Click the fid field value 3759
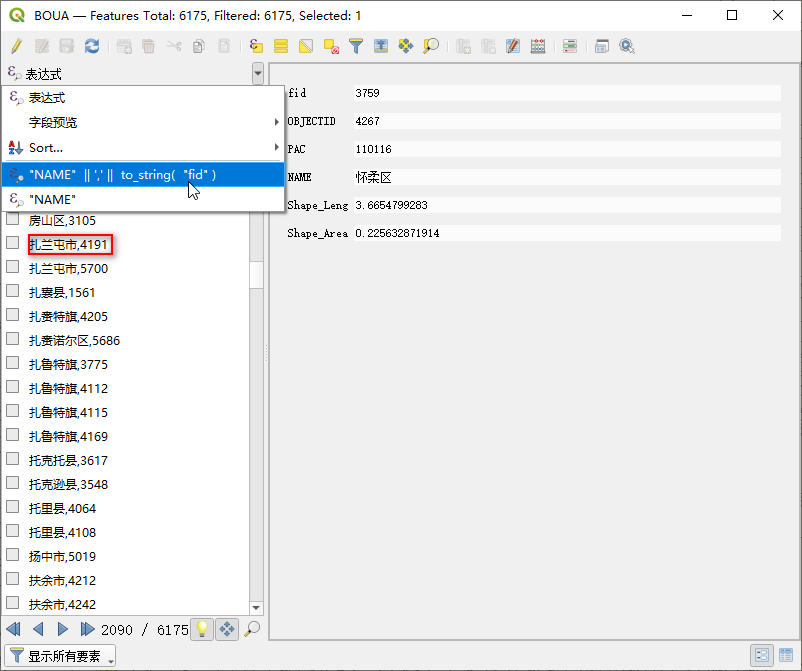The height and width of the screenshot is (671, 802). (x=567, y=93)
